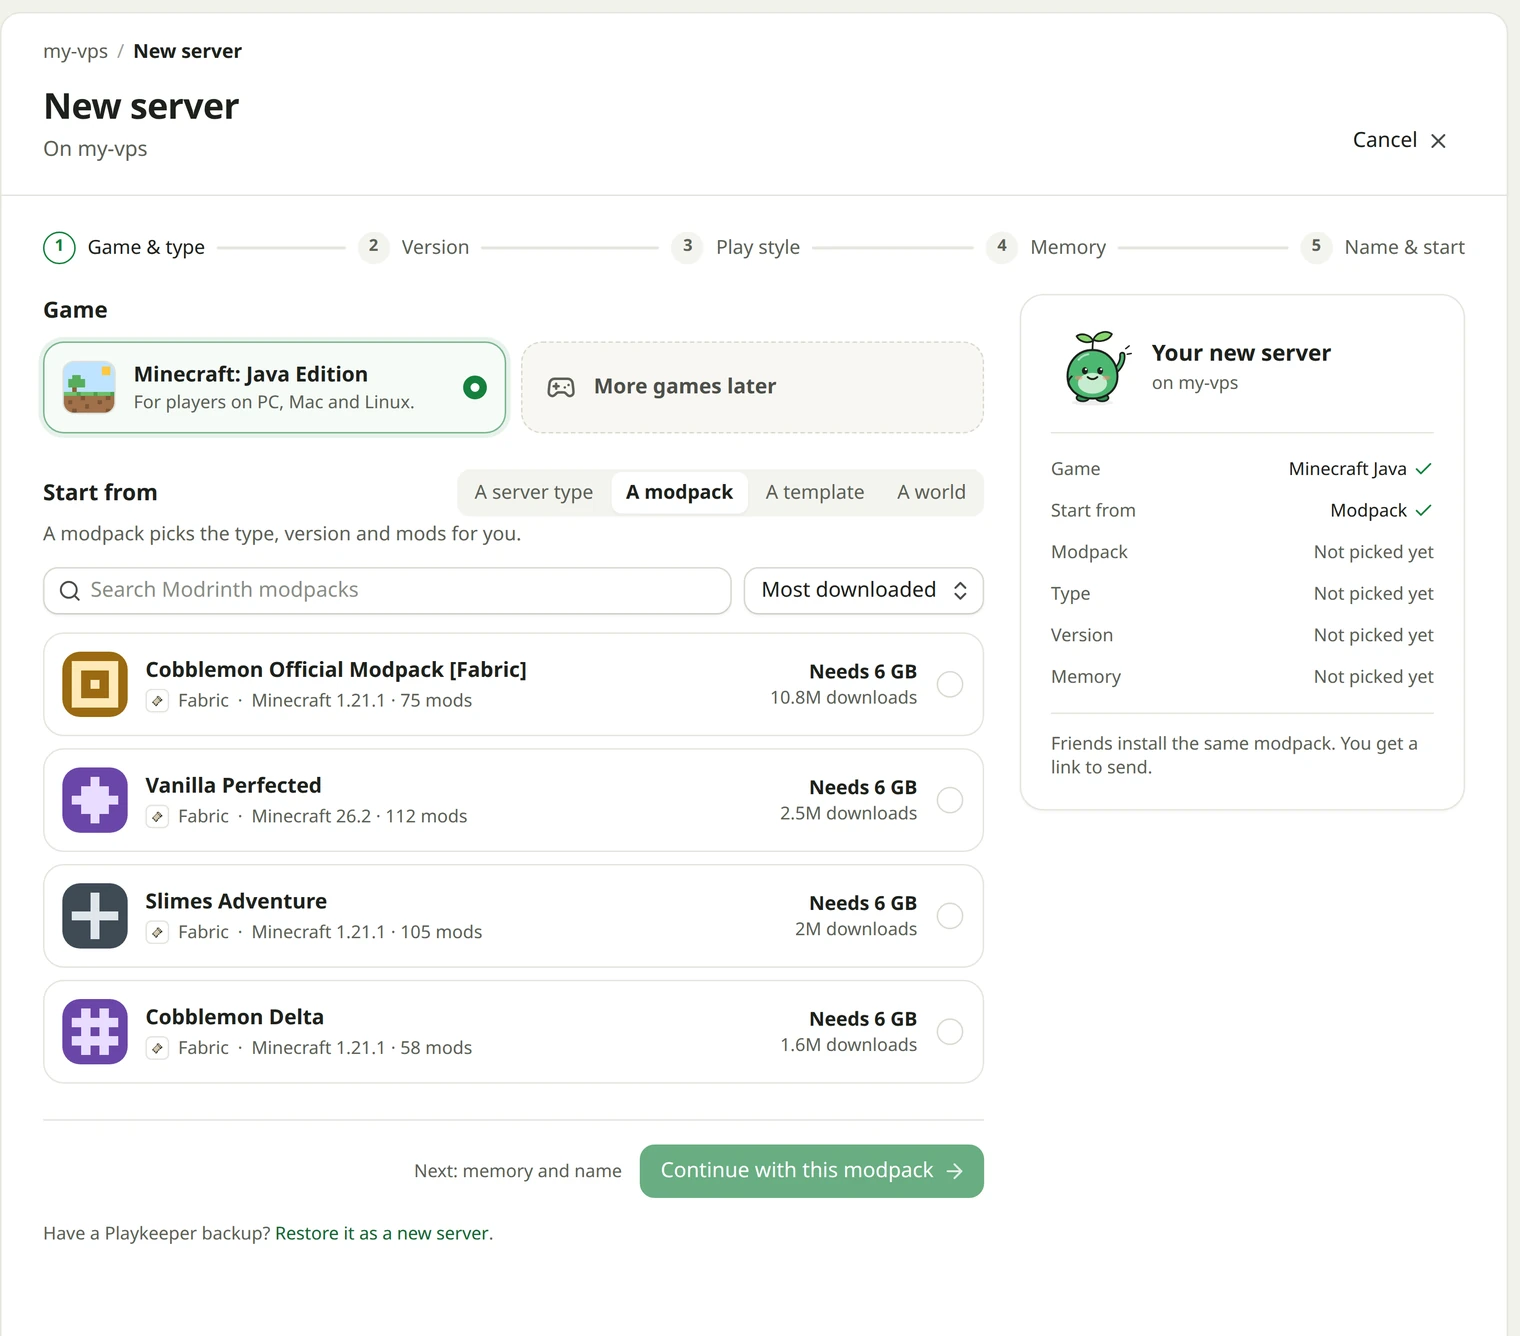Click the Your new server heading

pyautogui.click(x=1241, y=354)
